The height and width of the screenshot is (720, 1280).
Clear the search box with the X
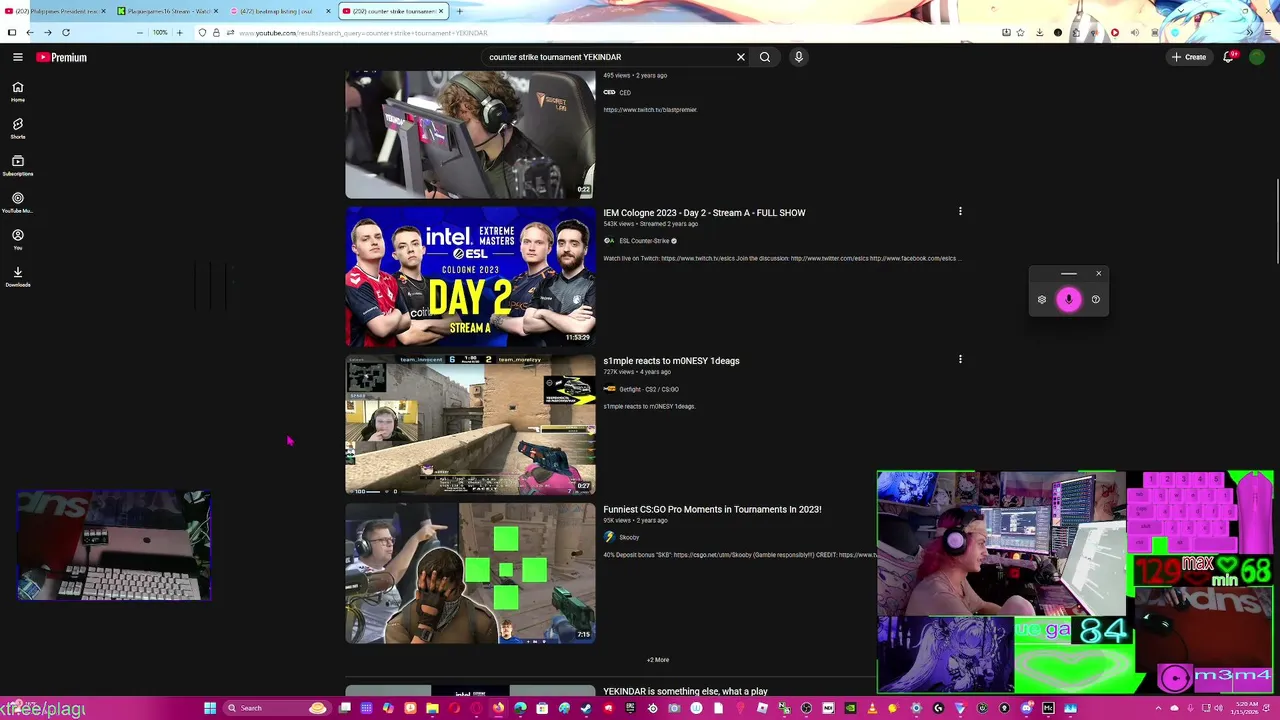741,57
